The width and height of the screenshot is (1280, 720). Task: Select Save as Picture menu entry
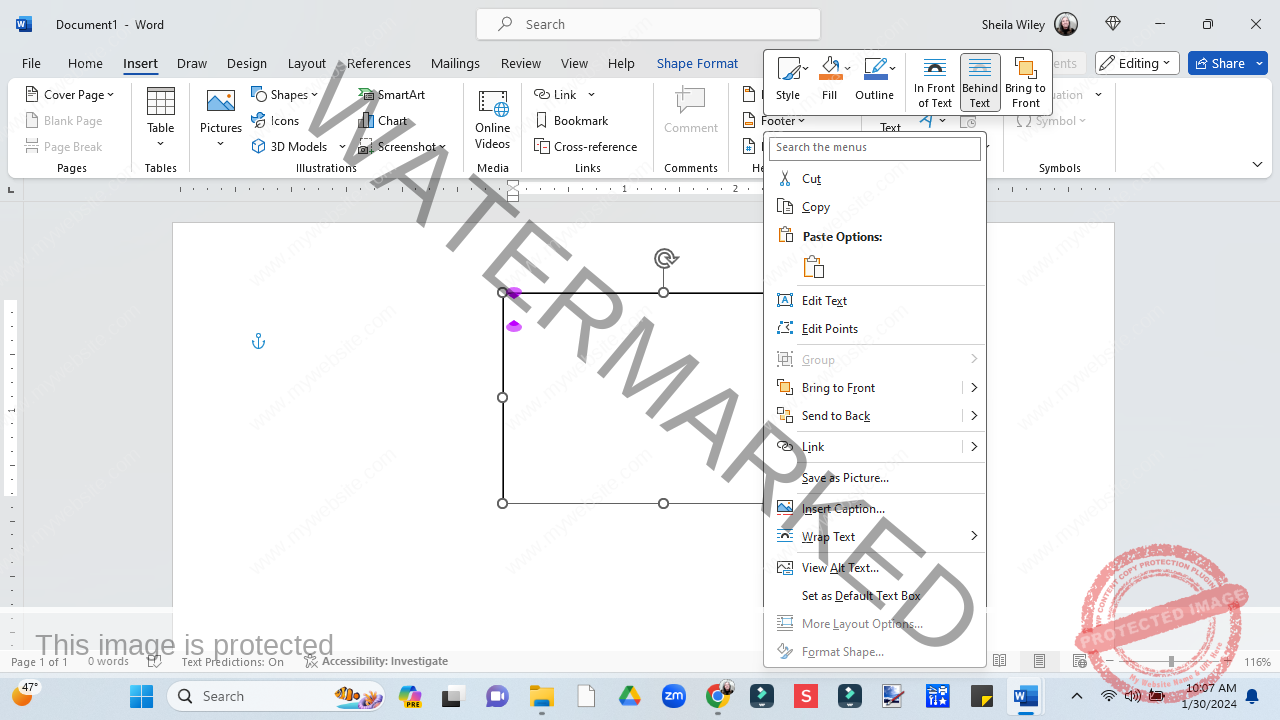point(874,478)
